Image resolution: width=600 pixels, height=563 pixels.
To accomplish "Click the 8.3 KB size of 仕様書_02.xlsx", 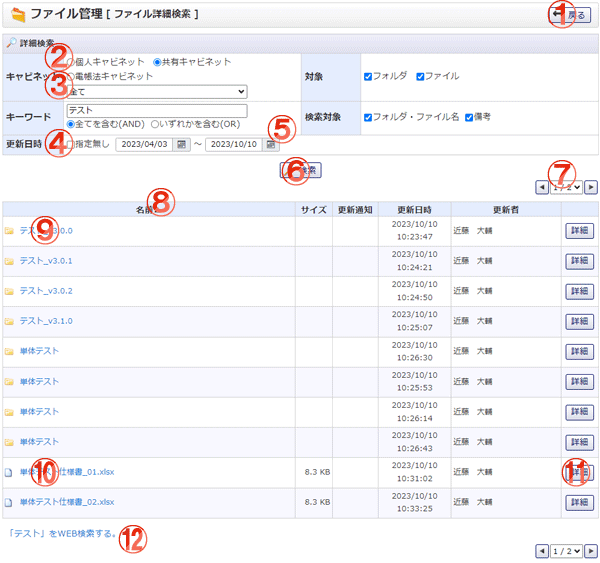I will [317, 502].
